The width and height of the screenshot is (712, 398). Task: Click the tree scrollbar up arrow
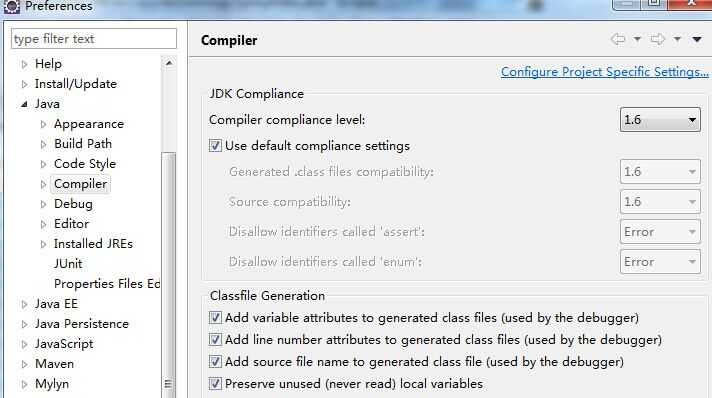[x=169, y=63]
